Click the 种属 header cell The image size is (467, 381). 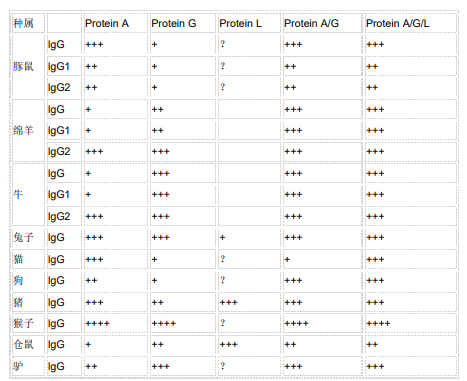click(x=28, y=23)
